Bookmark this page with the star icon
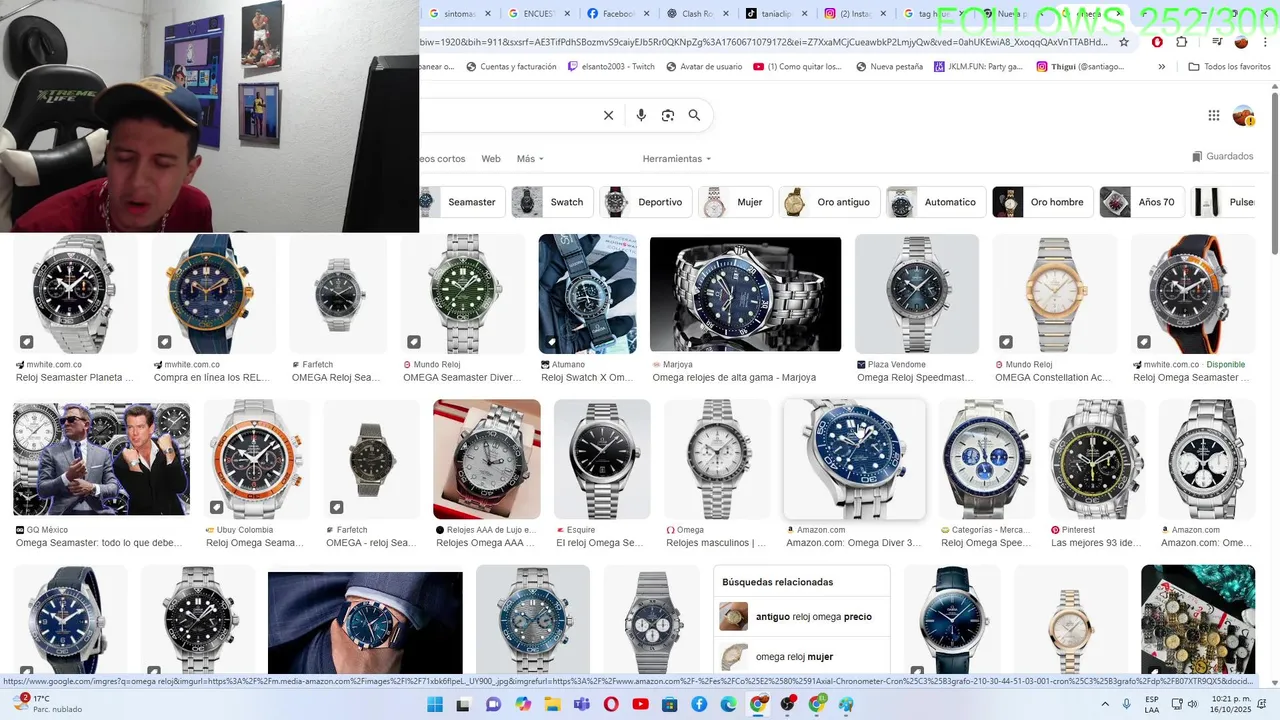 (1124, 42)
